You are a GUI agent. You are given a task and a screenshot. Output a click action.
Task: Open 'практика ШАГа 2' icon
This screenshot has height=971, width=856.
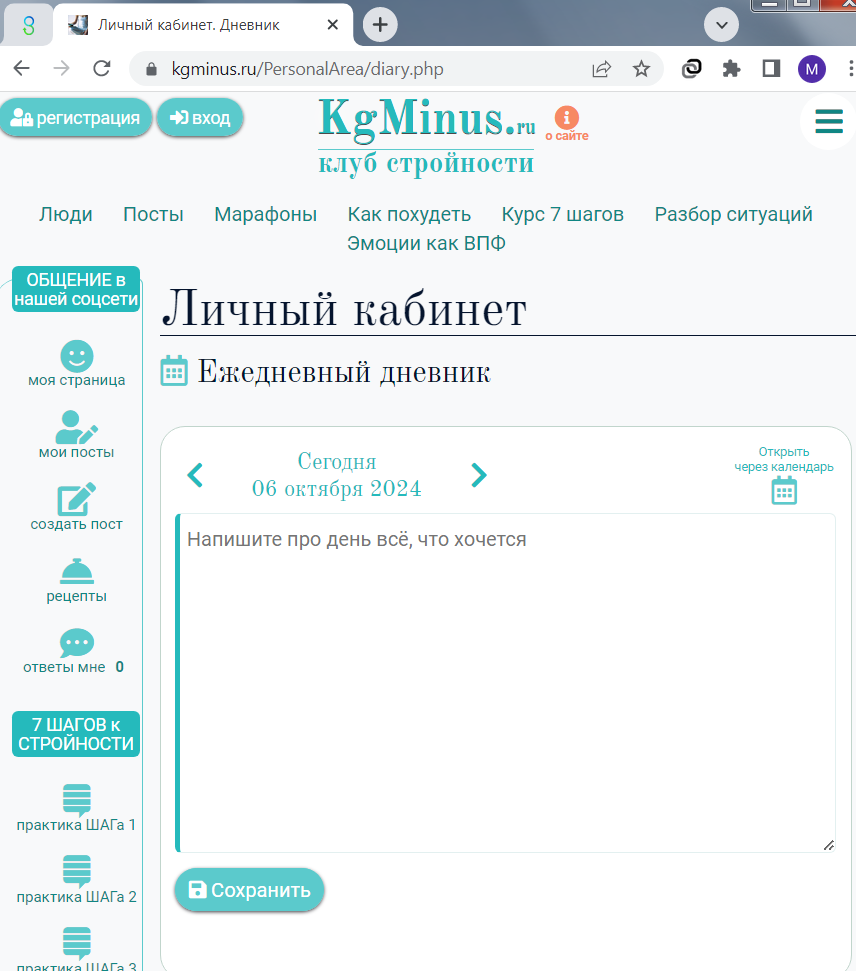[77, 871]
